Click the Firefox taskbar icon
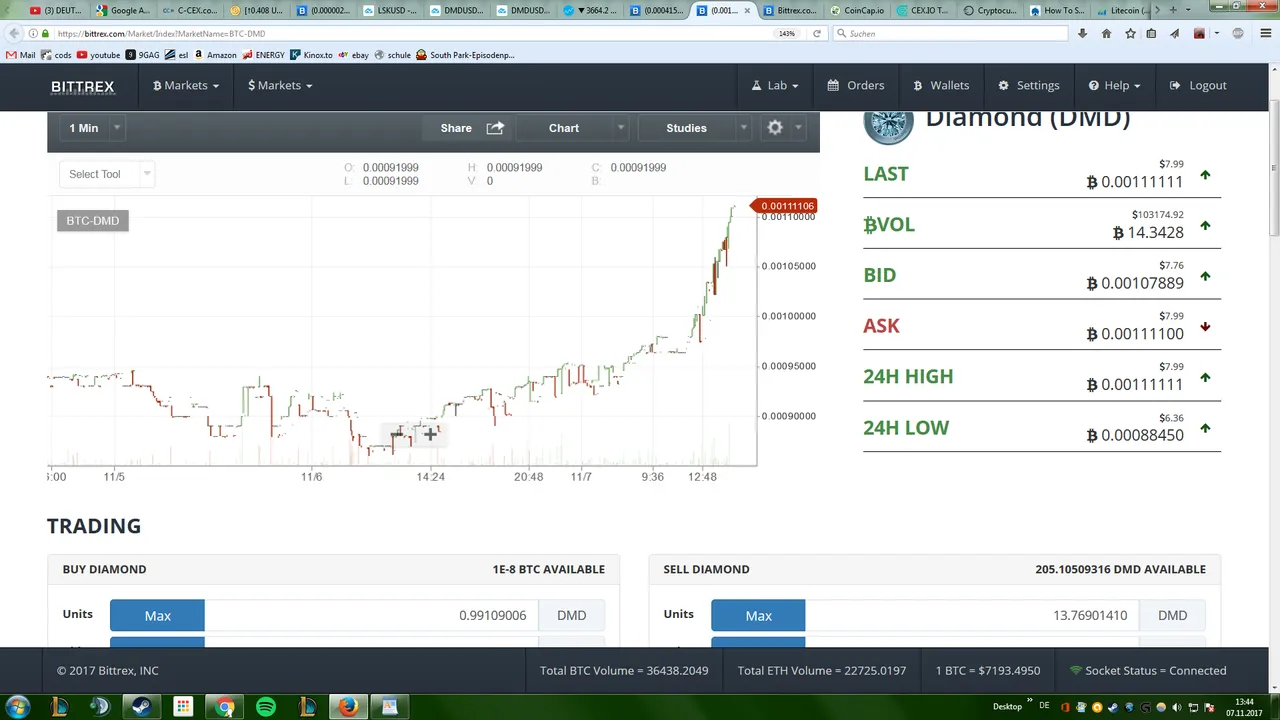 (x=347, y=707)
